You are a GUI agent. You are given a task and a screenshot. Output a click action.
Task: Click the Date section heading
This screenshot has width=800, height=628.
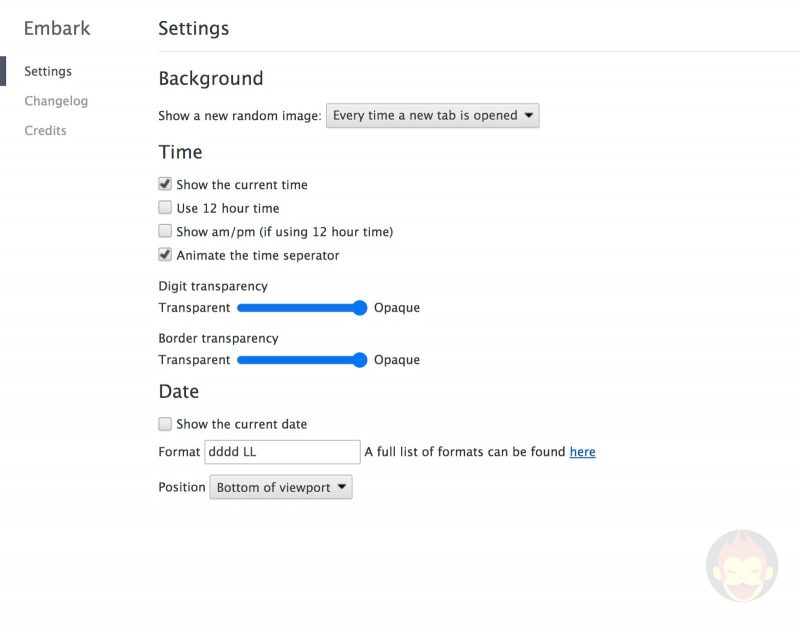(x=178, y=391)
